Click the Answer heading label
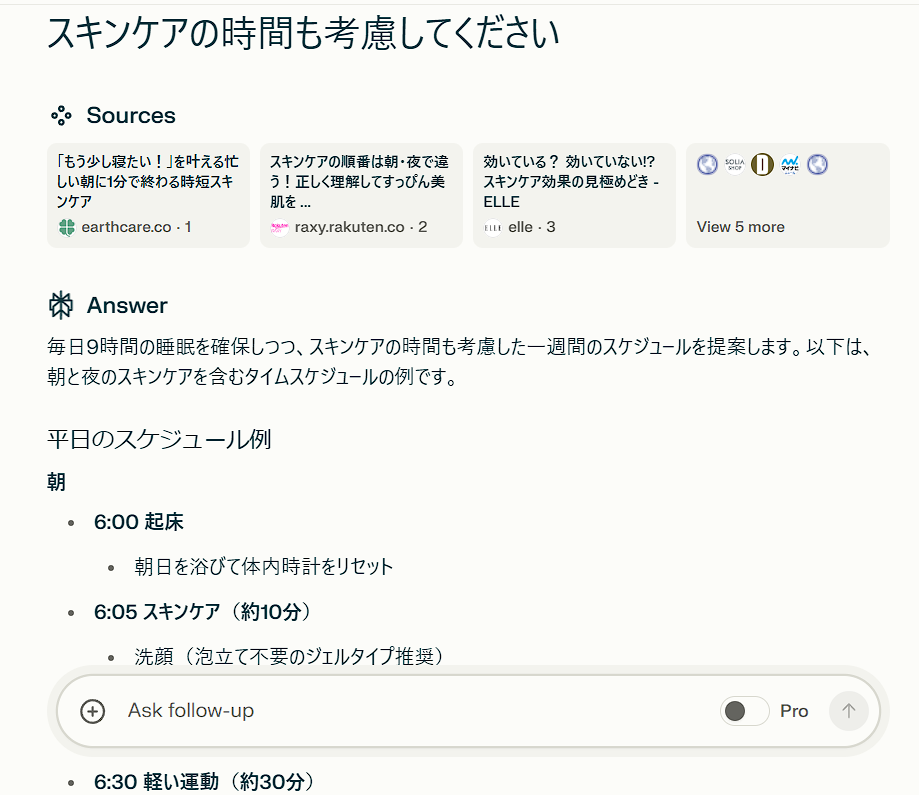919x795 pixels. tap(127, 305)
